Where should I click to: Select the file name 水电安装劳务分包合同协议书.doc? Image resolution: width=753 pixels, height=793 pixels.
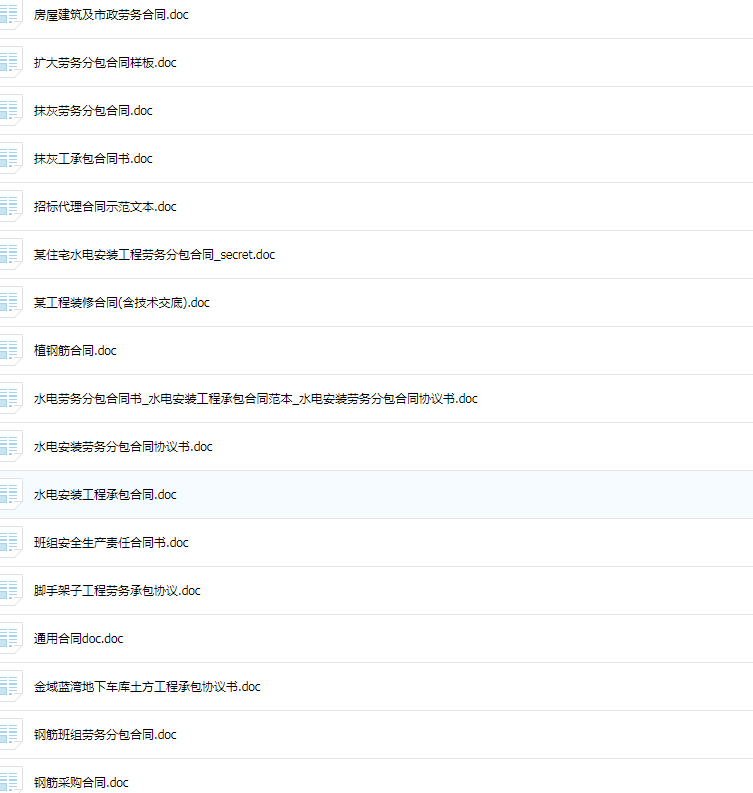[x=123, y=447]
